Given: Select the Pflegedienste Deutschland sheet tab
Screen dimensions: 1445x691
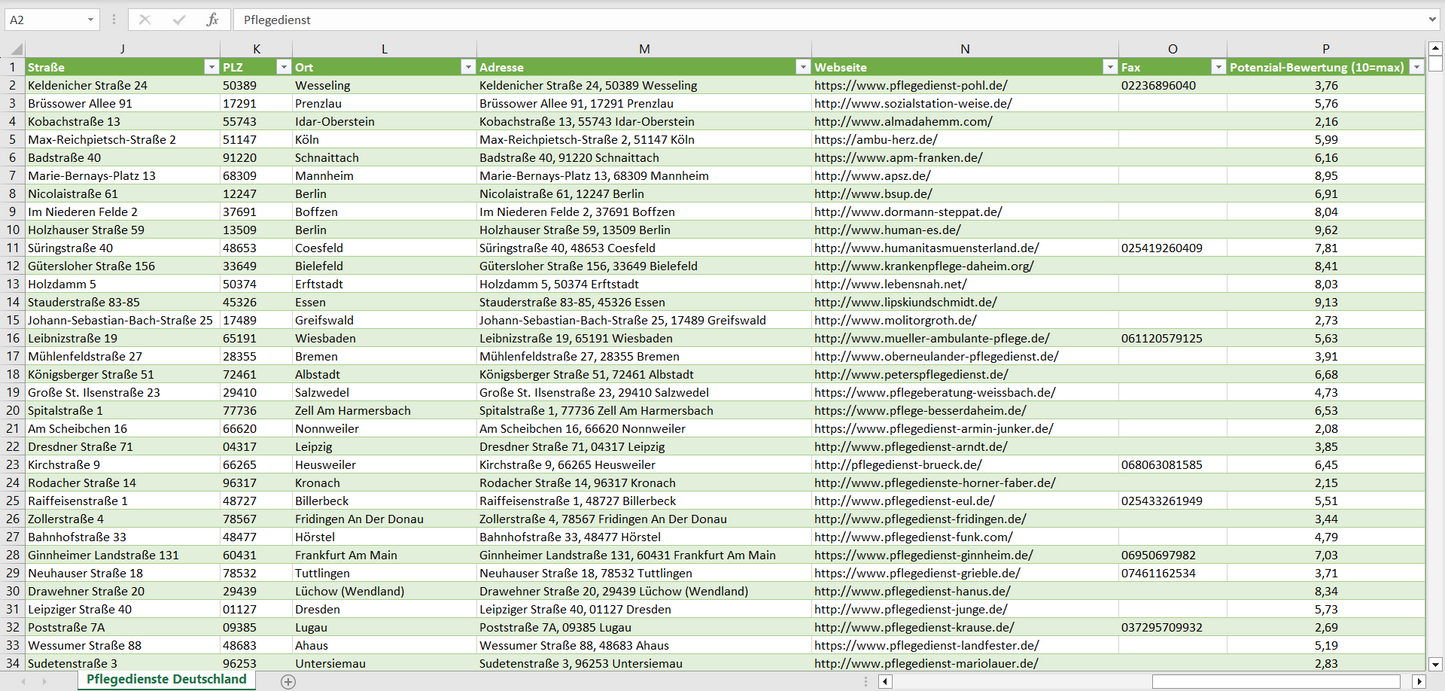Looking at the screenshot, I should coord(166,680).
